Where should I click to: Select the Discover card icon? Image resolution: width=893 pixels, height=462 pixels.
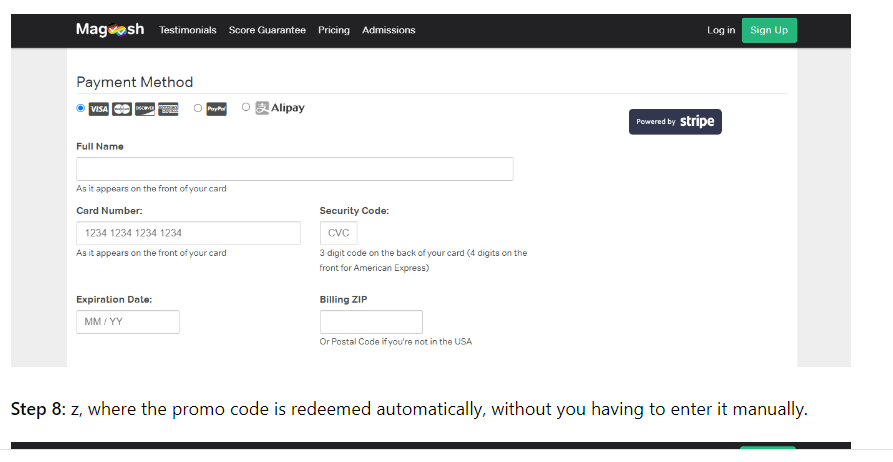pyautogui.click(x=145, y=109)
